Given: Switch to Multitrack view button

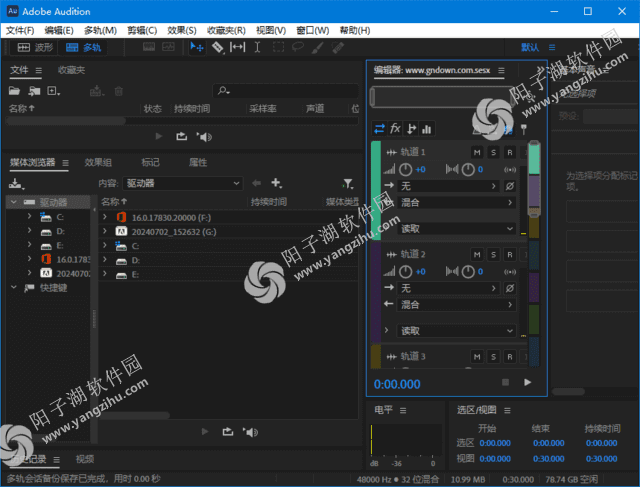Looking at the screenshot, I should tap(83, 48).
